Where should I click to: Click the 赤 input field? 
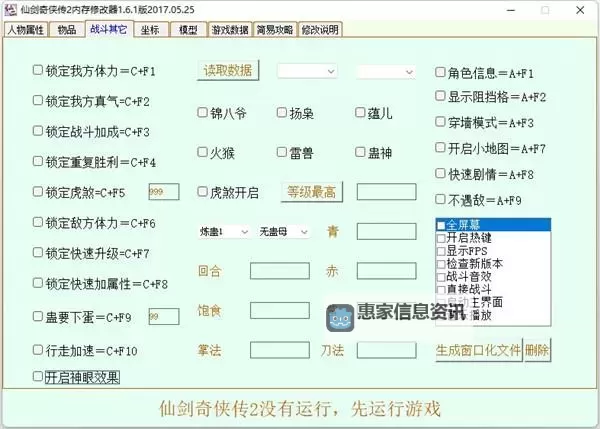[x=386, y=271]
